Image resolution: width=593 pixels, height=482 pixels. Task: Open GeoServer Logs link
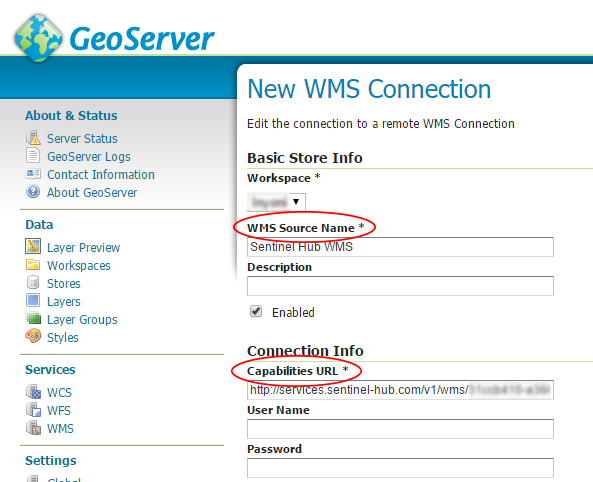(x=88, y=157)
